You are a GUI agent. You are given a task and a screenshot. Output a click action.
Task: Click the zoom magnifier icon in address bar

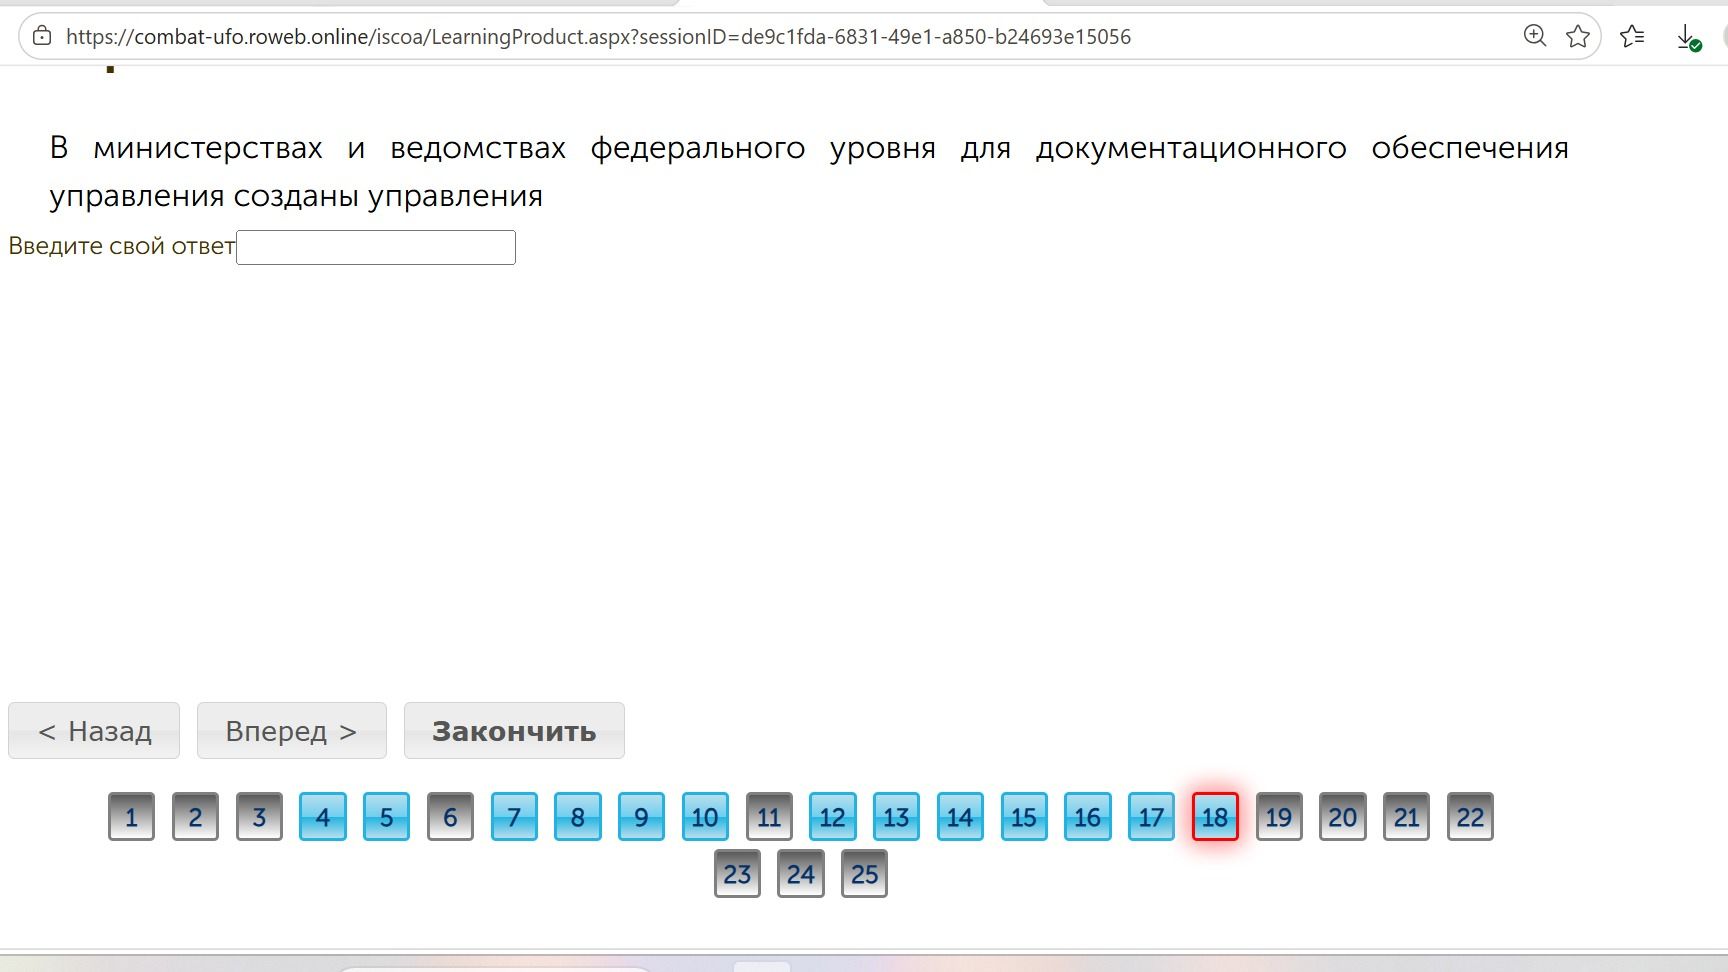tap(1534, 36)
